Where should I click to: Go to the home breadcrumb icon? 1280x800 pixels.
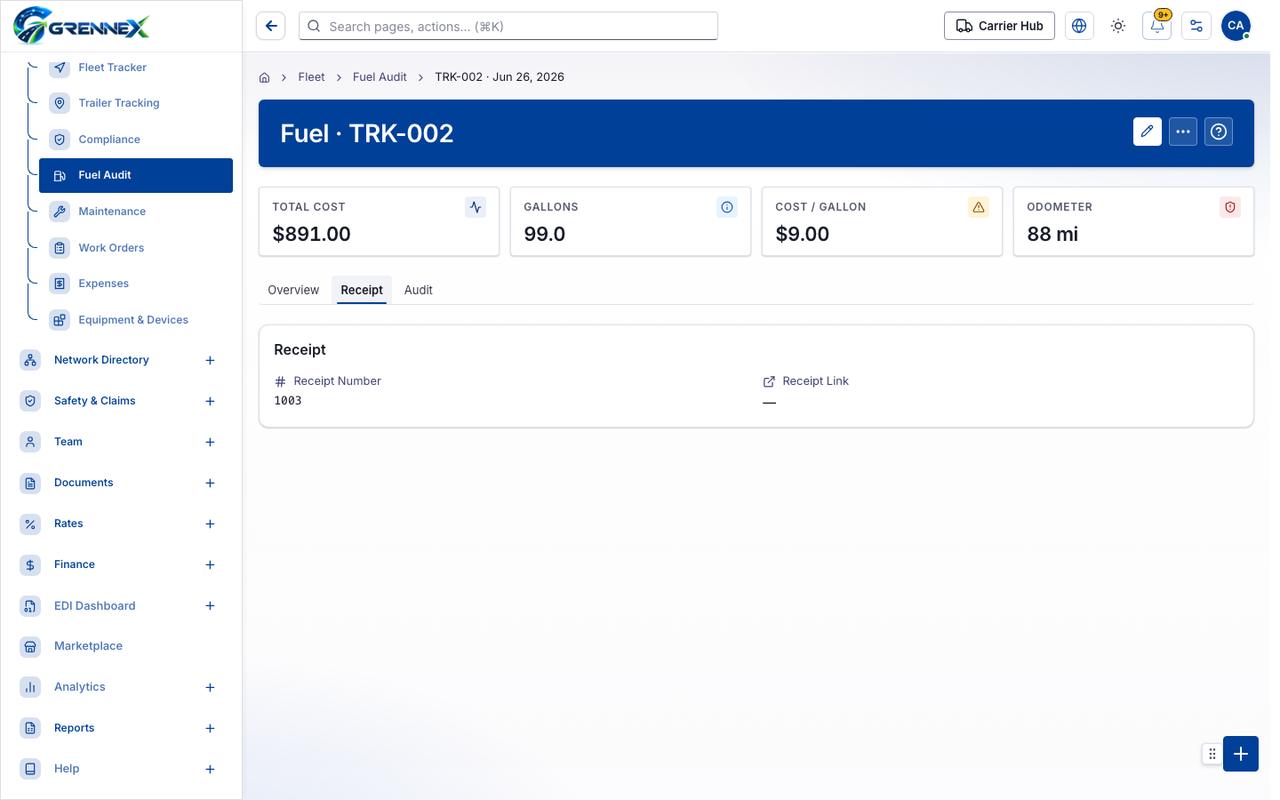tap(265, 77)
